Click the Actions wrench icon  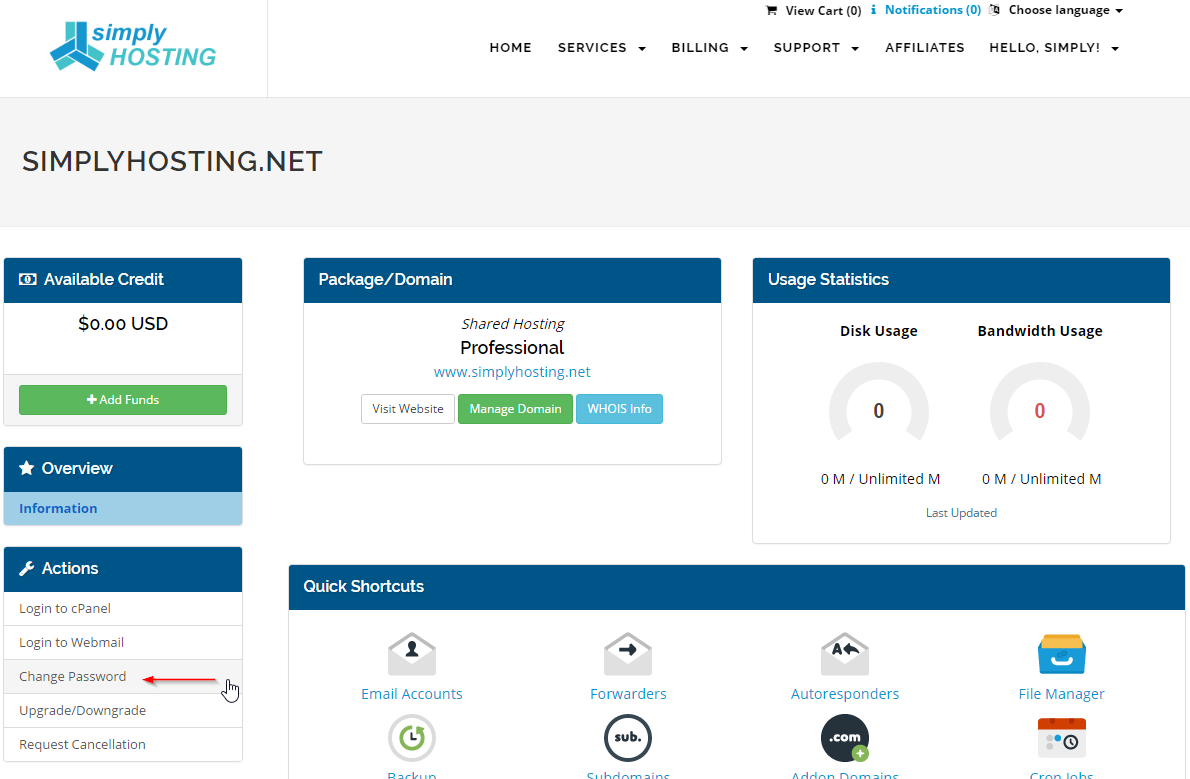pos(27,568)
